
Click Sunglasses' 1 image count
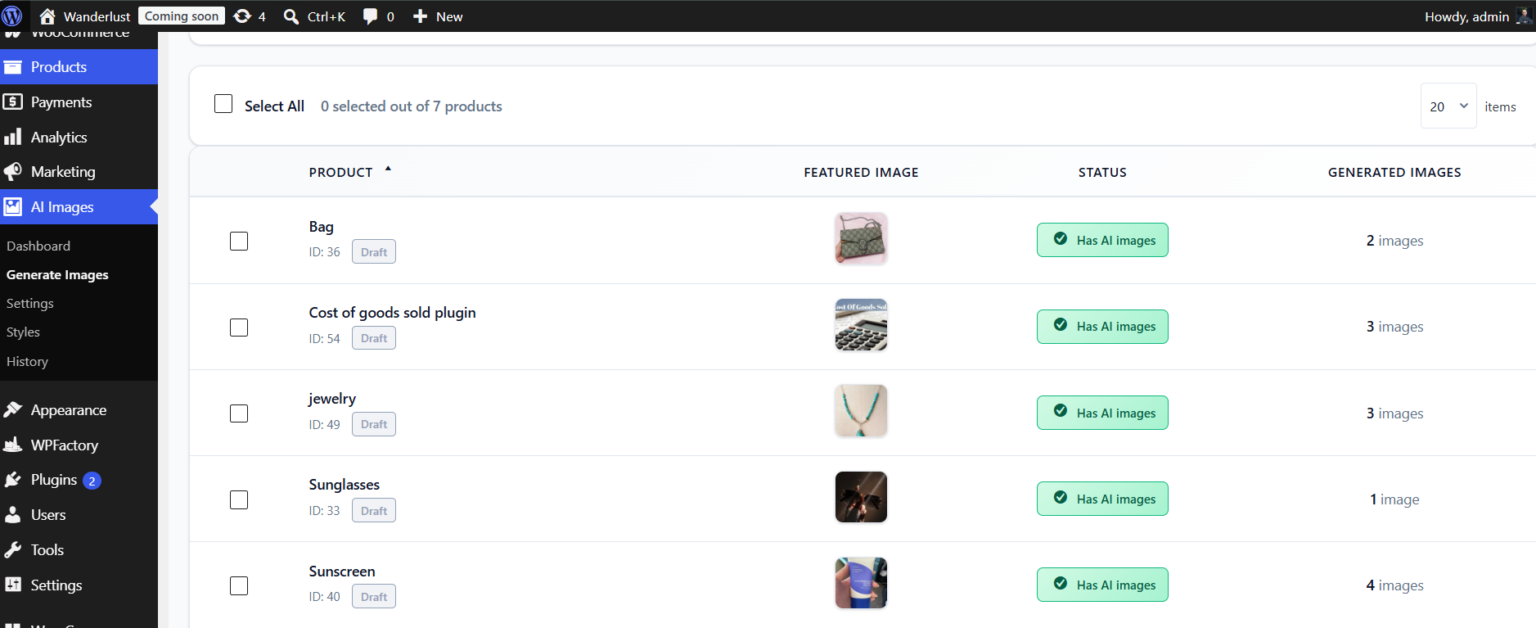(1395, 499)
